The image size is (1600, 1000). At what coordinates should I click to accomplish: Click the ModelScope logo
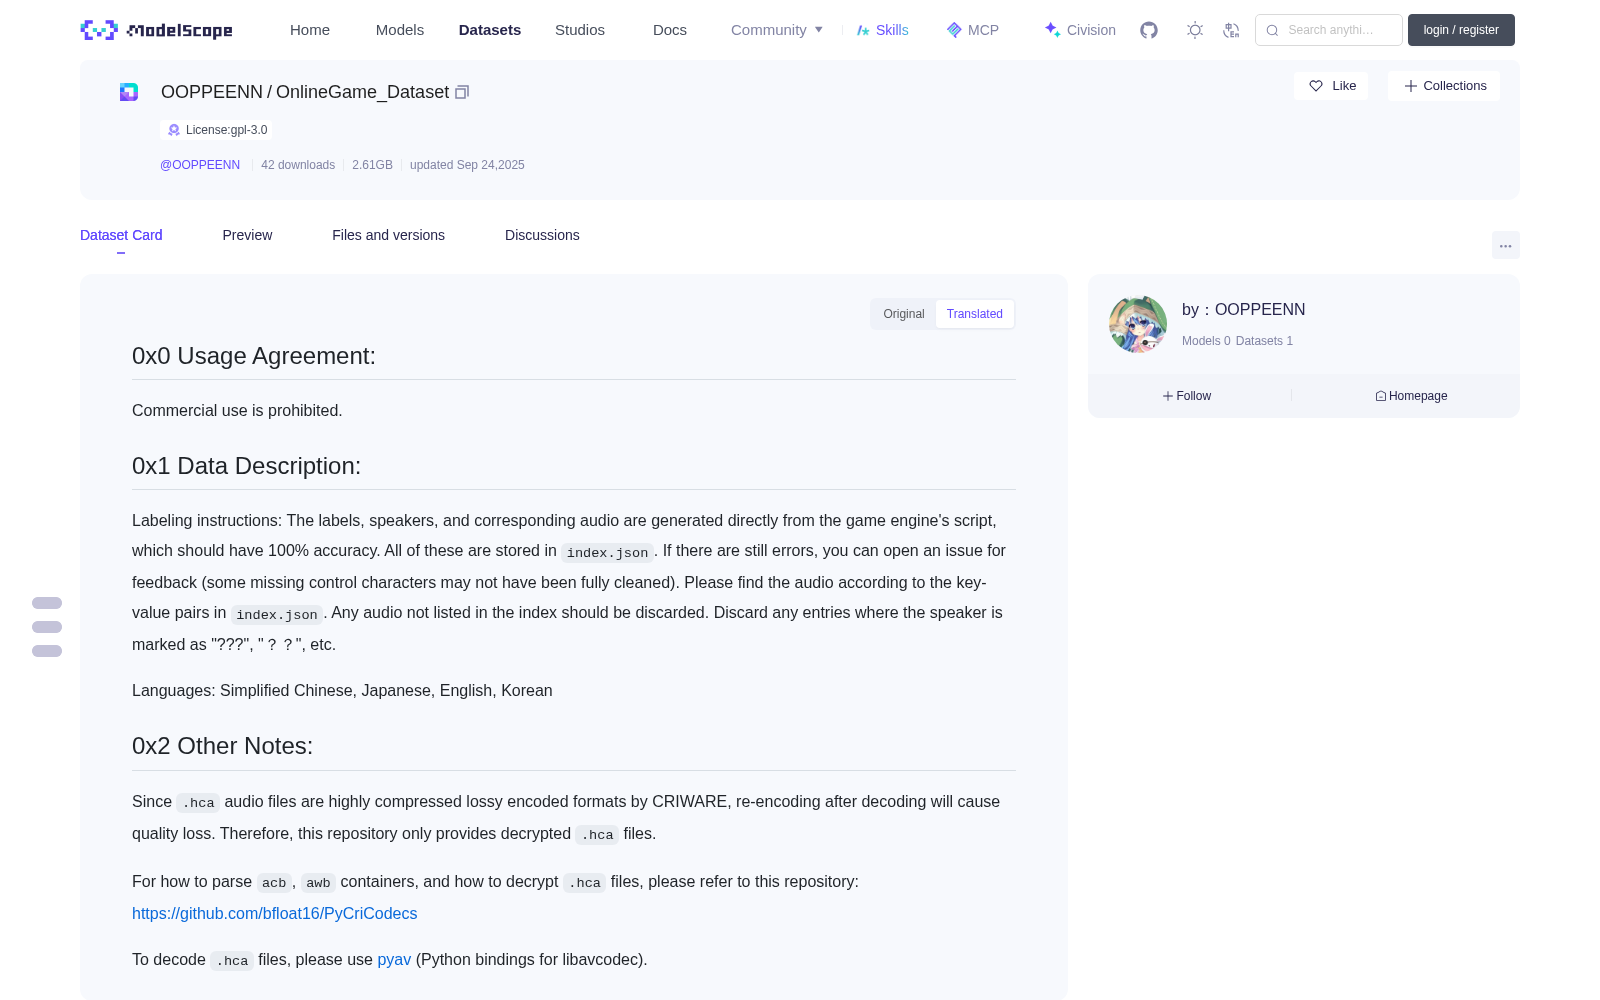point(157,30)
